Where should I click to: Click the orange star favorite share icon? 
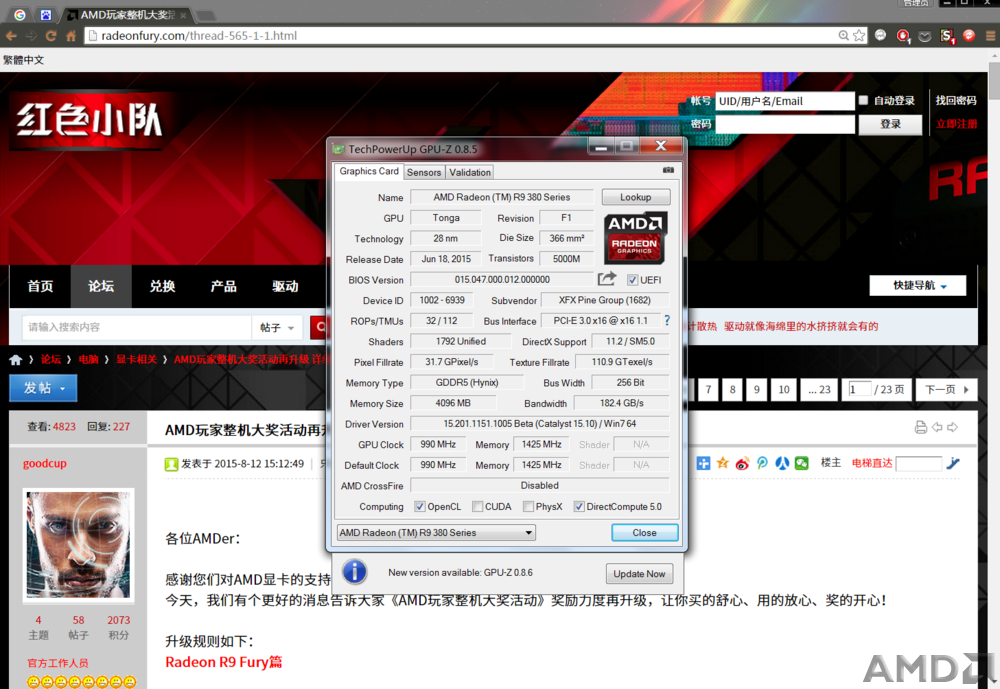pos(723,463)
